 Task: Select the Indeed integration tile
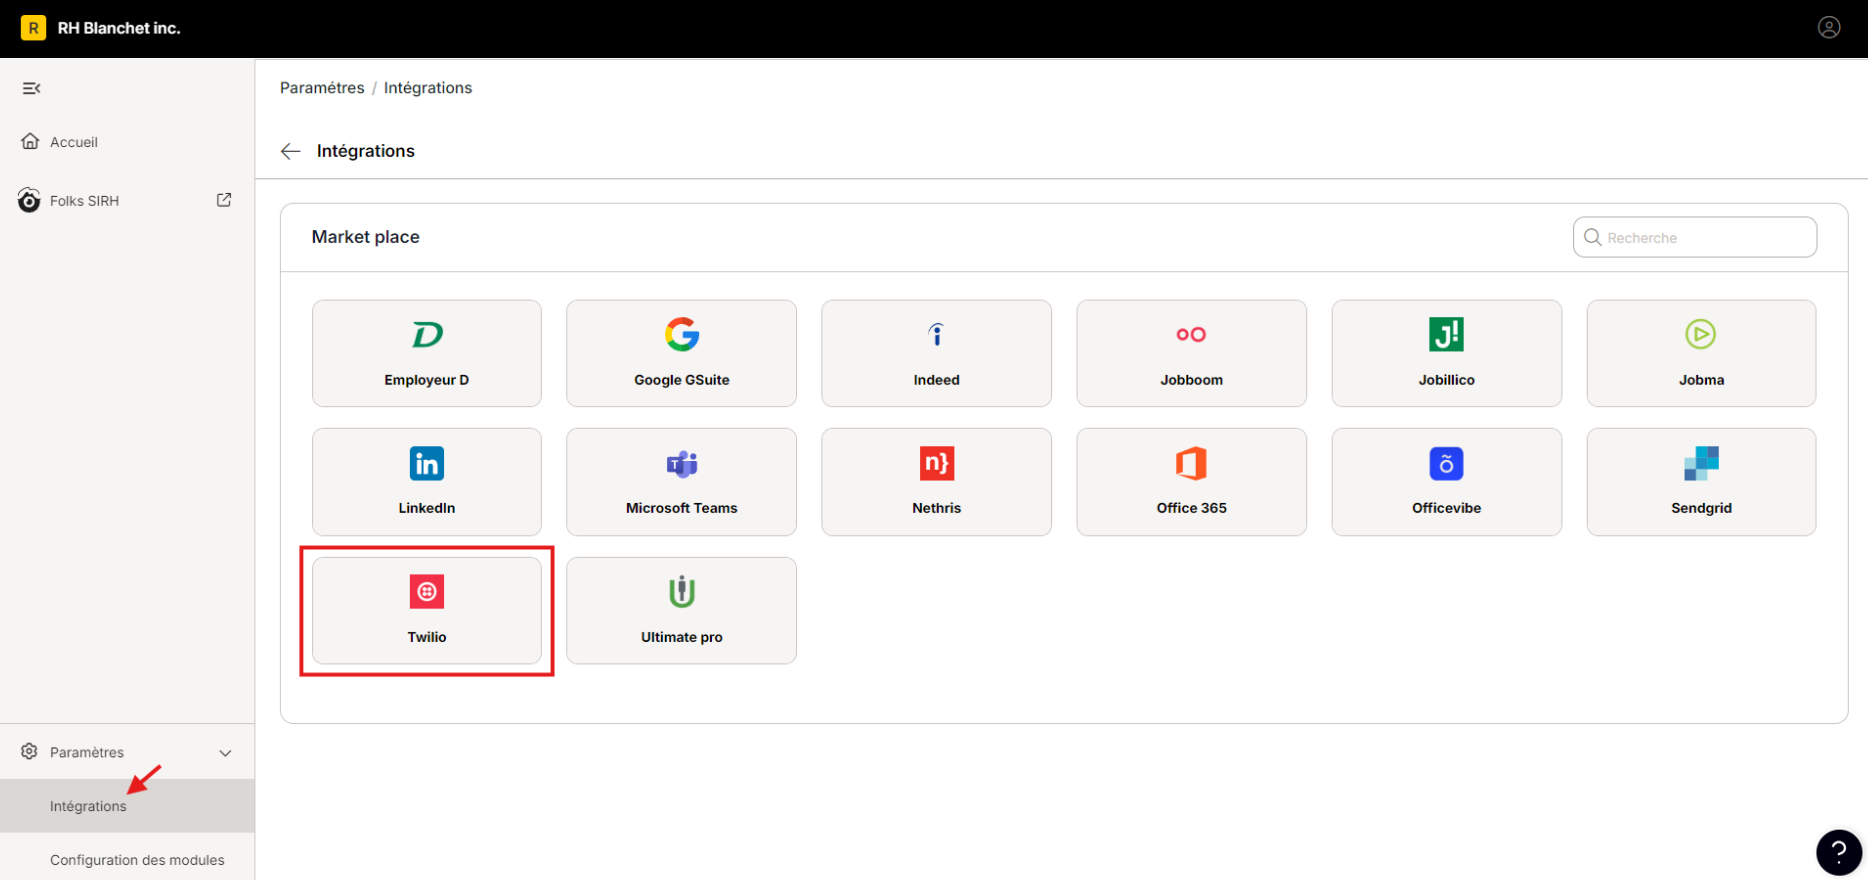(936, 353)
